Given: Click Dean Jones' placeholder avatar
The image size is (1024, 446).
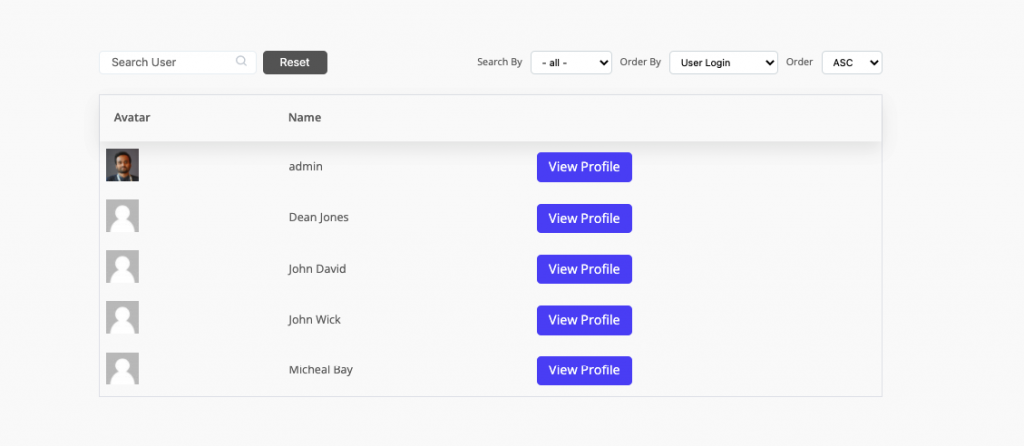Looking at the screenshot, I should click(122, 216).
